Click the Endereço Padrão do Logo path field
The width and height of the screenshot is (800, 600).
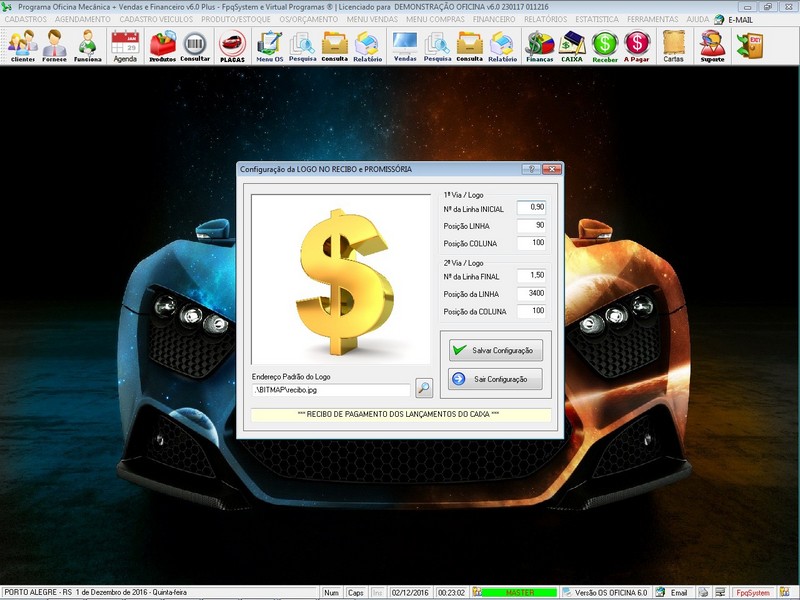[x=331, y=390]
